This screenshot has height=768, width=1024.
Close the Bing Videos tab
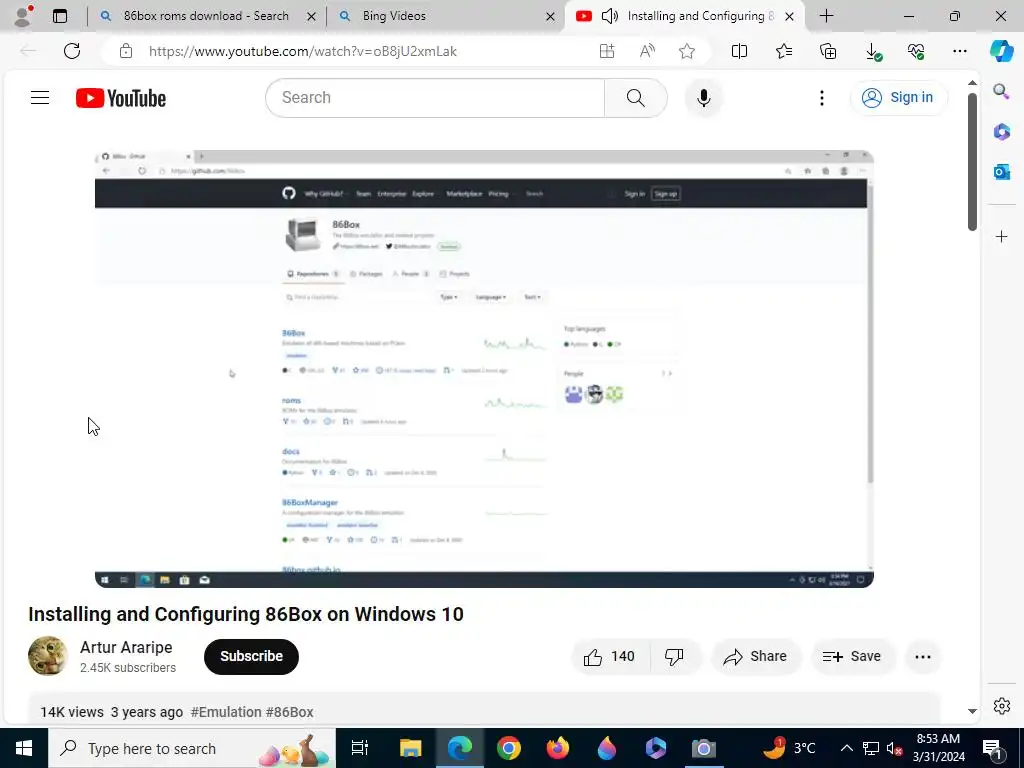click(551, 16)
